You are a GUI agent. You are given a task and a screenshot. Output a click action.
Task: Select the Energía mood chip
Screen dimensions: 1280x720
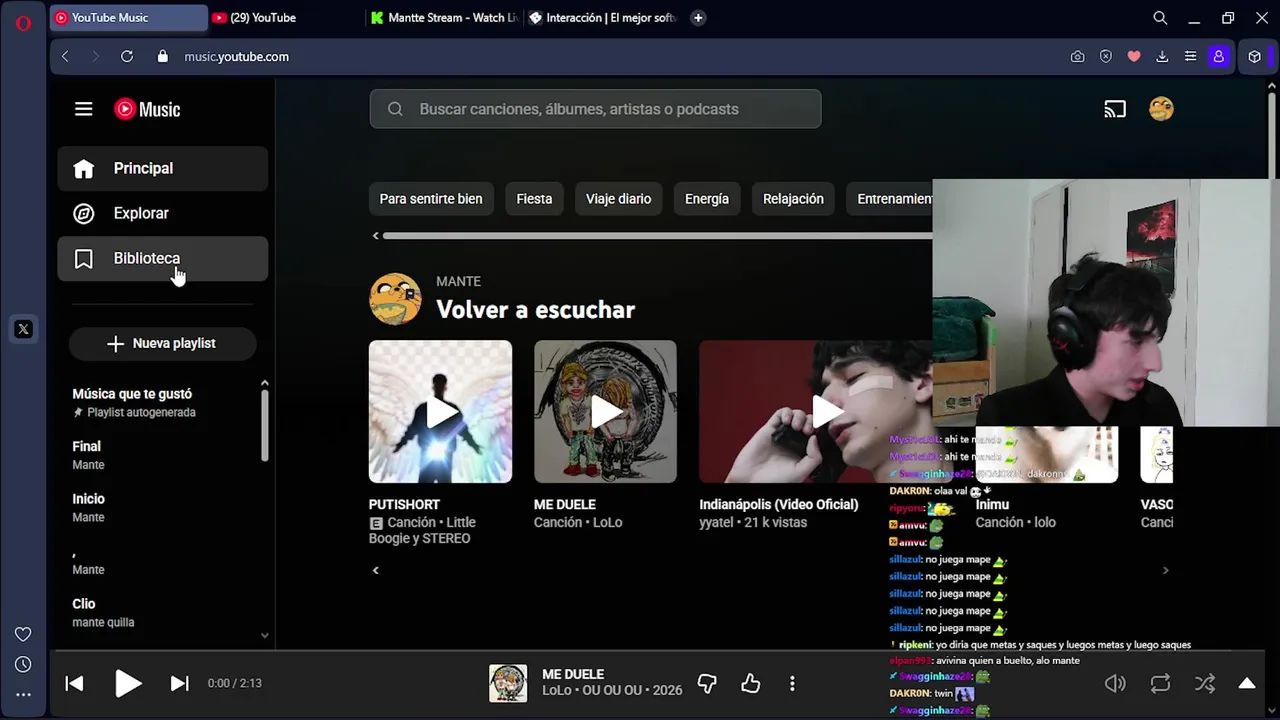click(707, 199)
